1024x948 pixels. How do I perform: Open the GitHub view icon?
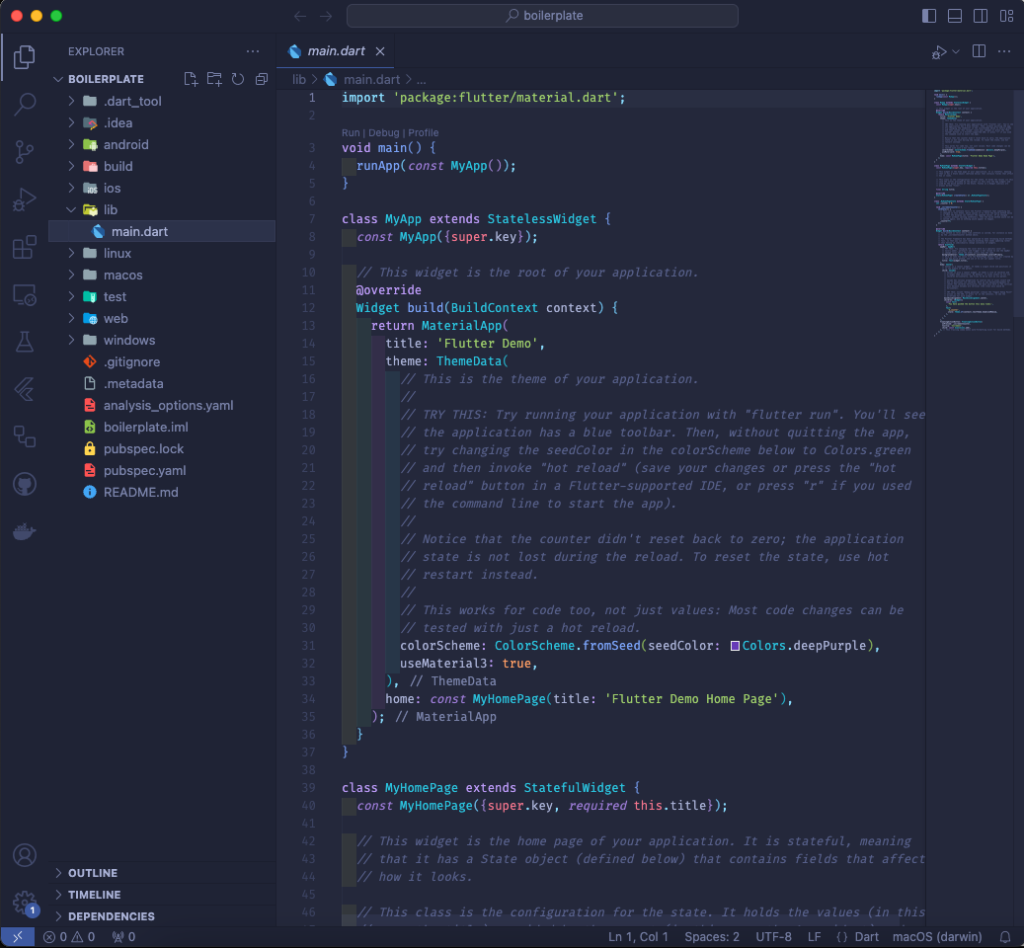25,484
